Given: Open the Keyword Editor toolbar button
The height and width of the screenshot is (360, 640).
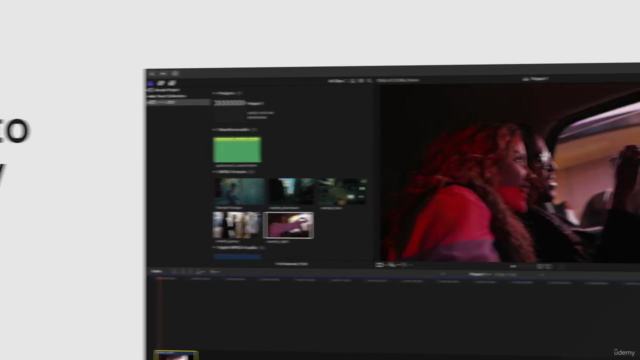Looking at the screenshot, I should pos(163,74).
